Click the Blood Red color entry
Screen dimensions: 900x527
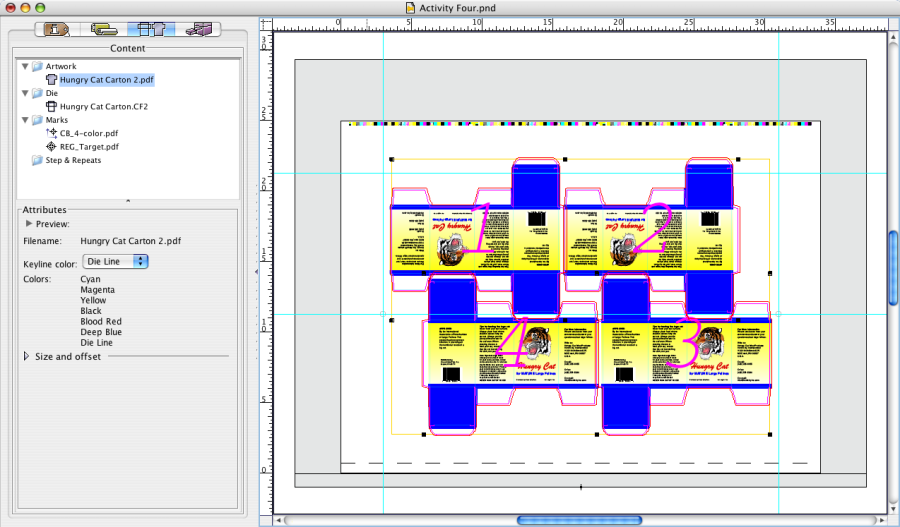click(101, 321)
